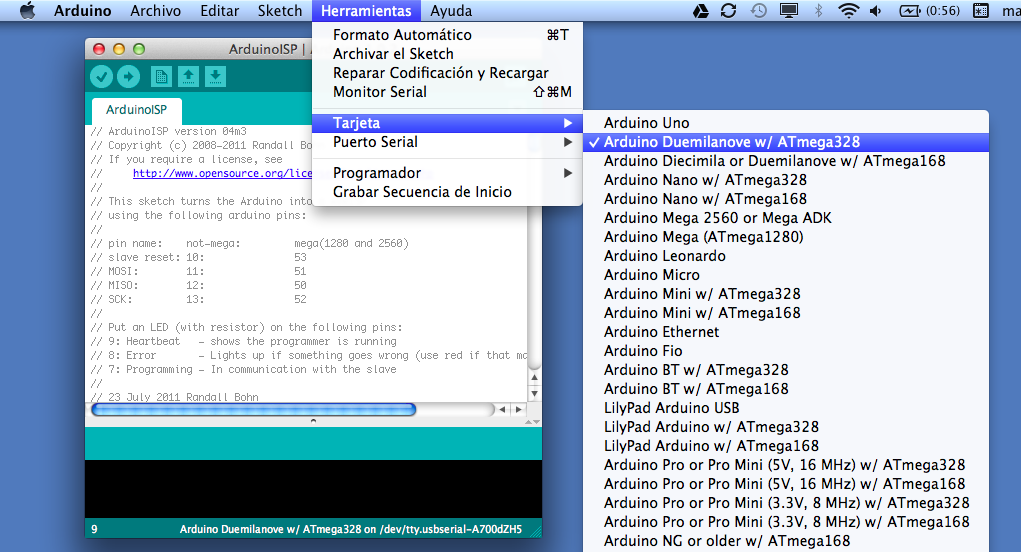Click the Bluetooth menu bar icon
The image size is (1021, 552).
(x=819, y=10)
